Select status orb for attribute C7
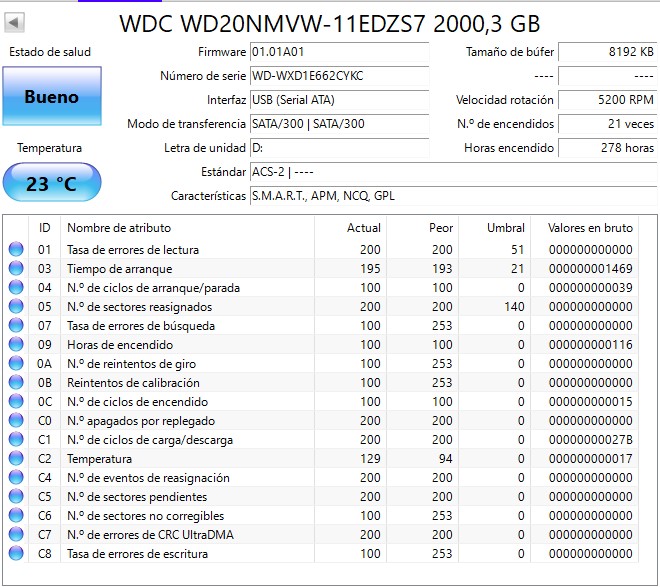 (x=16, y=534)
